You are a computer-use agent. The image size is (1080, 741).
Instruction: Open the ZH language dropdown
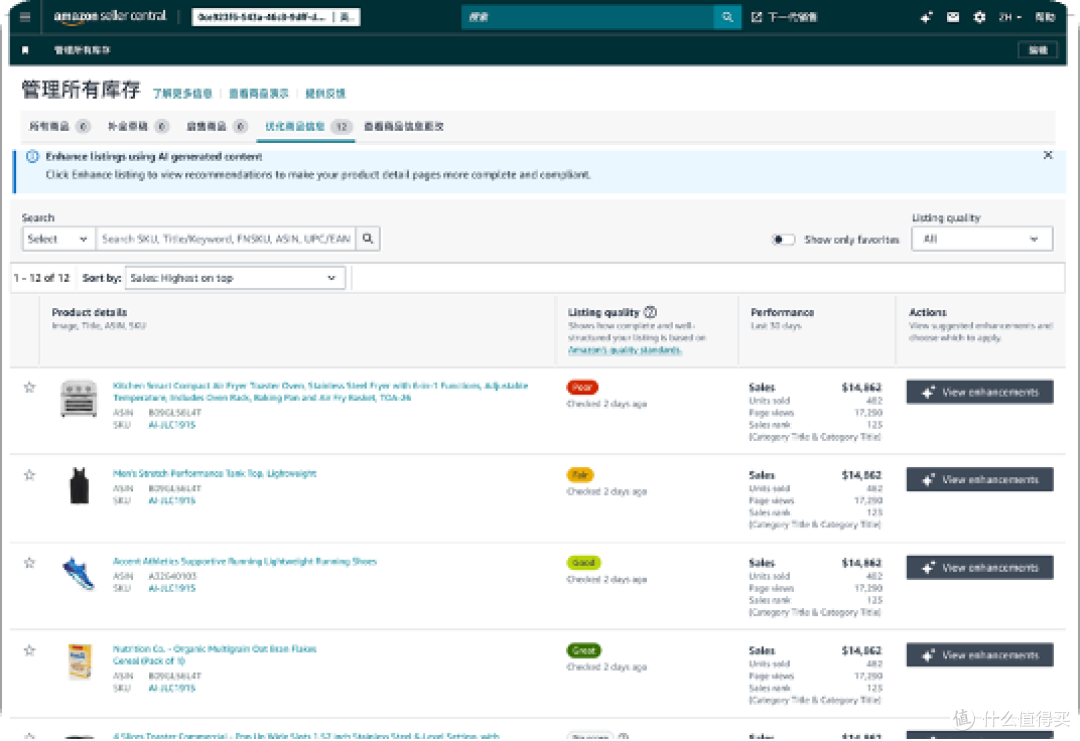pyautogui.click(x=1010, y=17)
